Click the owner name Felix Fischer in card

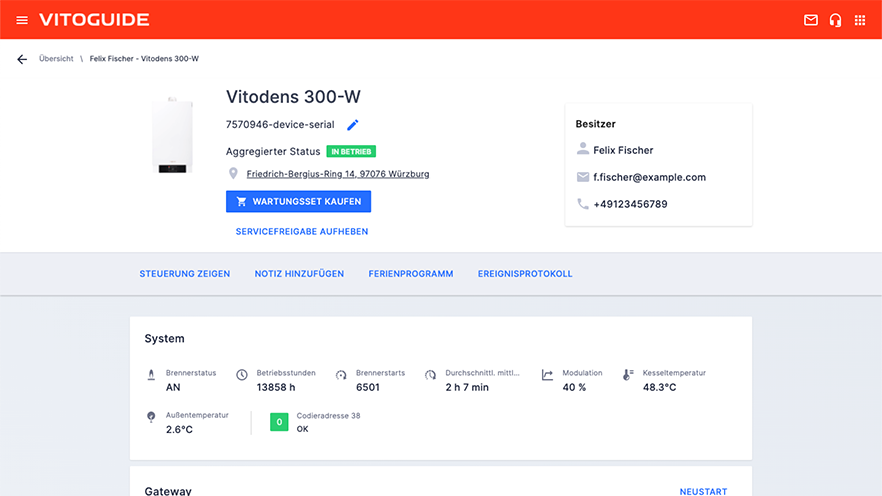pos(623,150)
